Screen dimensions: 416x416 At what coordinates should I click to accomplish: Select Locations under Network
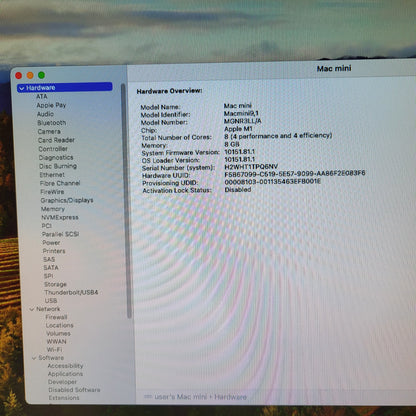[x=60, y=325]
